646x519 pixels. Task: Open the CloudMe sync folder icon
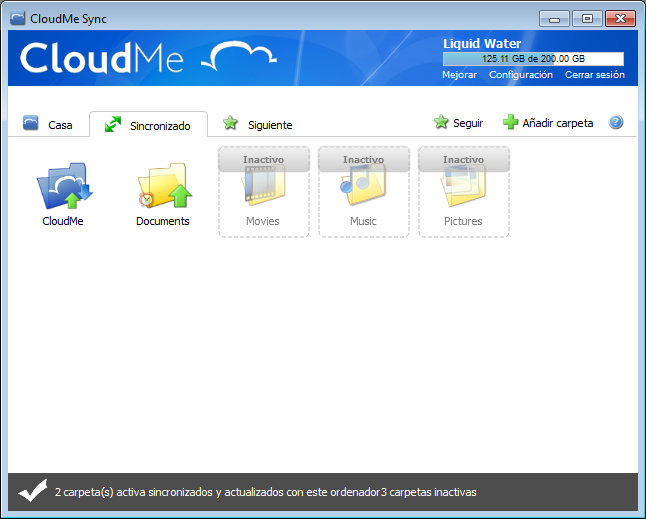(x=65, y=186)
